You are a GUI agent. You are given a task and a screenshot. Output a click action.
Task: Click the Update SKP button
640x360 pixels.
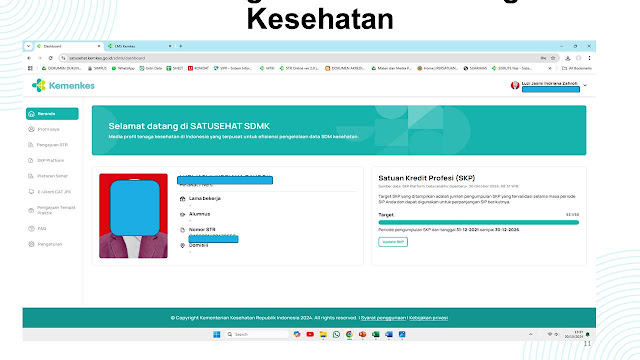[x=393, y=242]
